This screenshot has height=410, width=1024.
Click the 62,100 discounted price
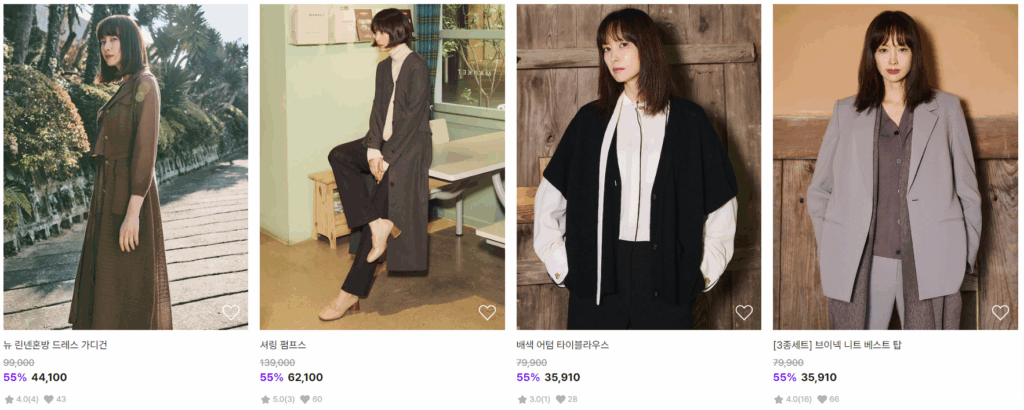(305, 377)
